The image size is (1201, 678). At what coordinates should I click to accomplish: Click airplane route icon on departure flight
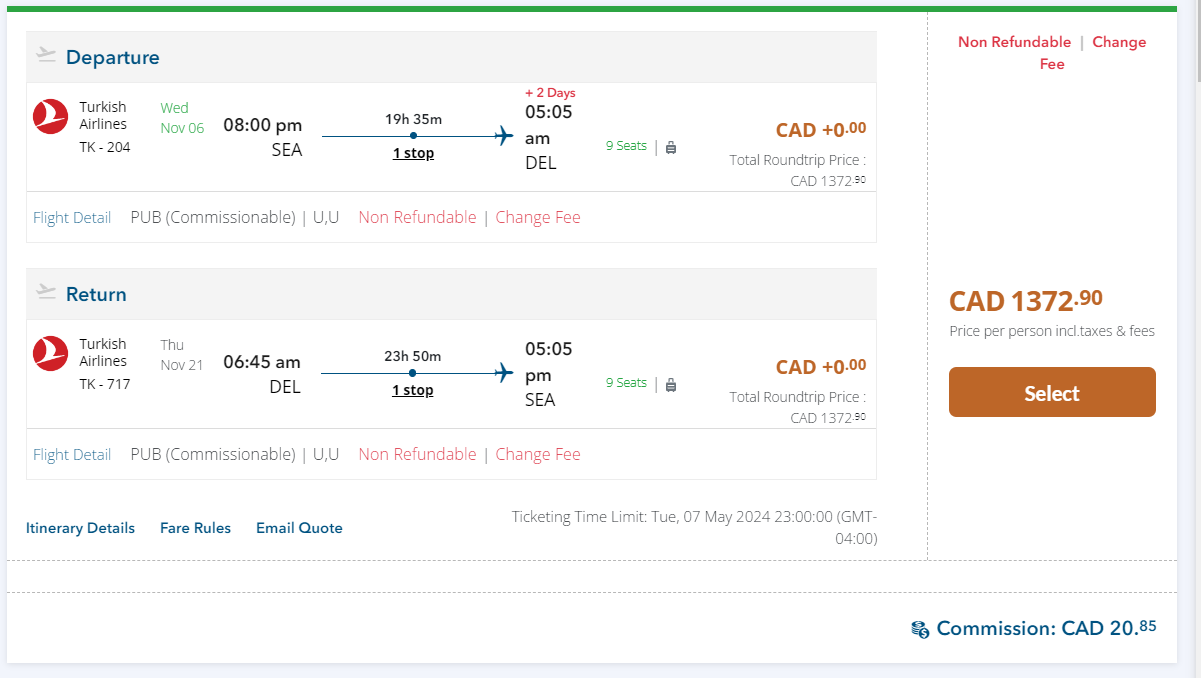[x=504, y=136]
